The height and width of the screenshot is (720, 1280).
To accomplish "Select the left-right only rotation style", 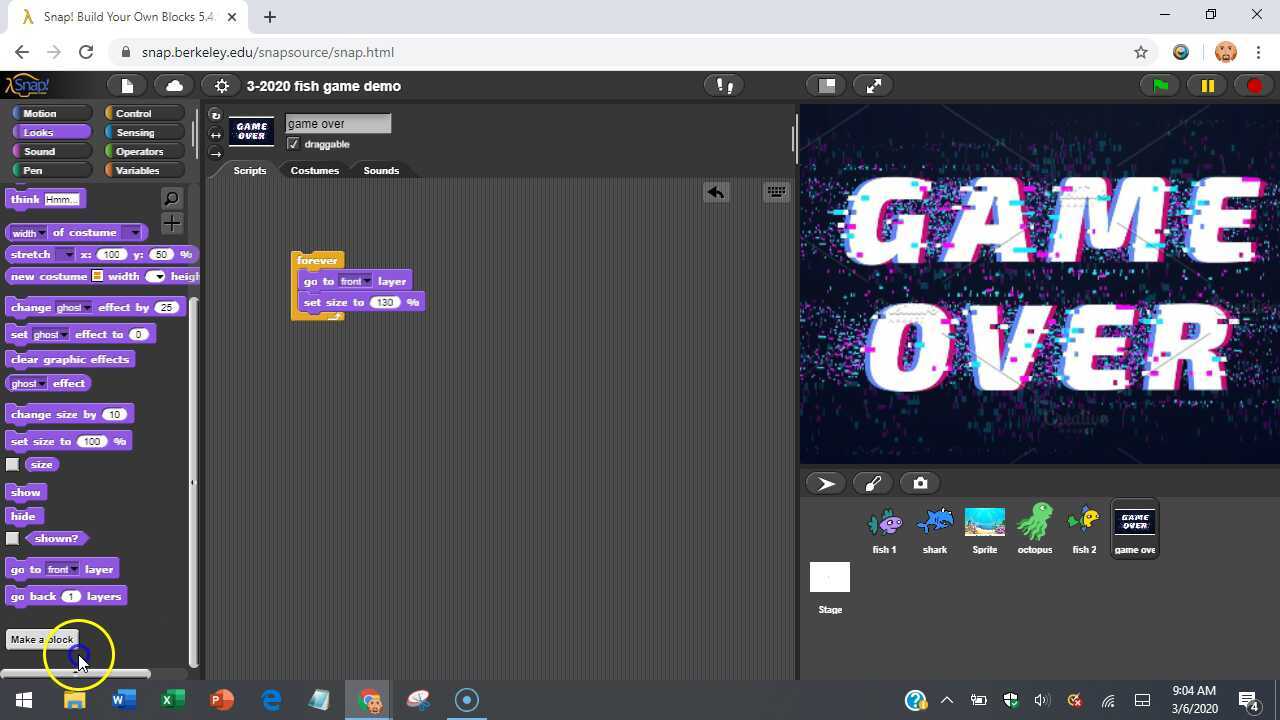I will [215, 135].
